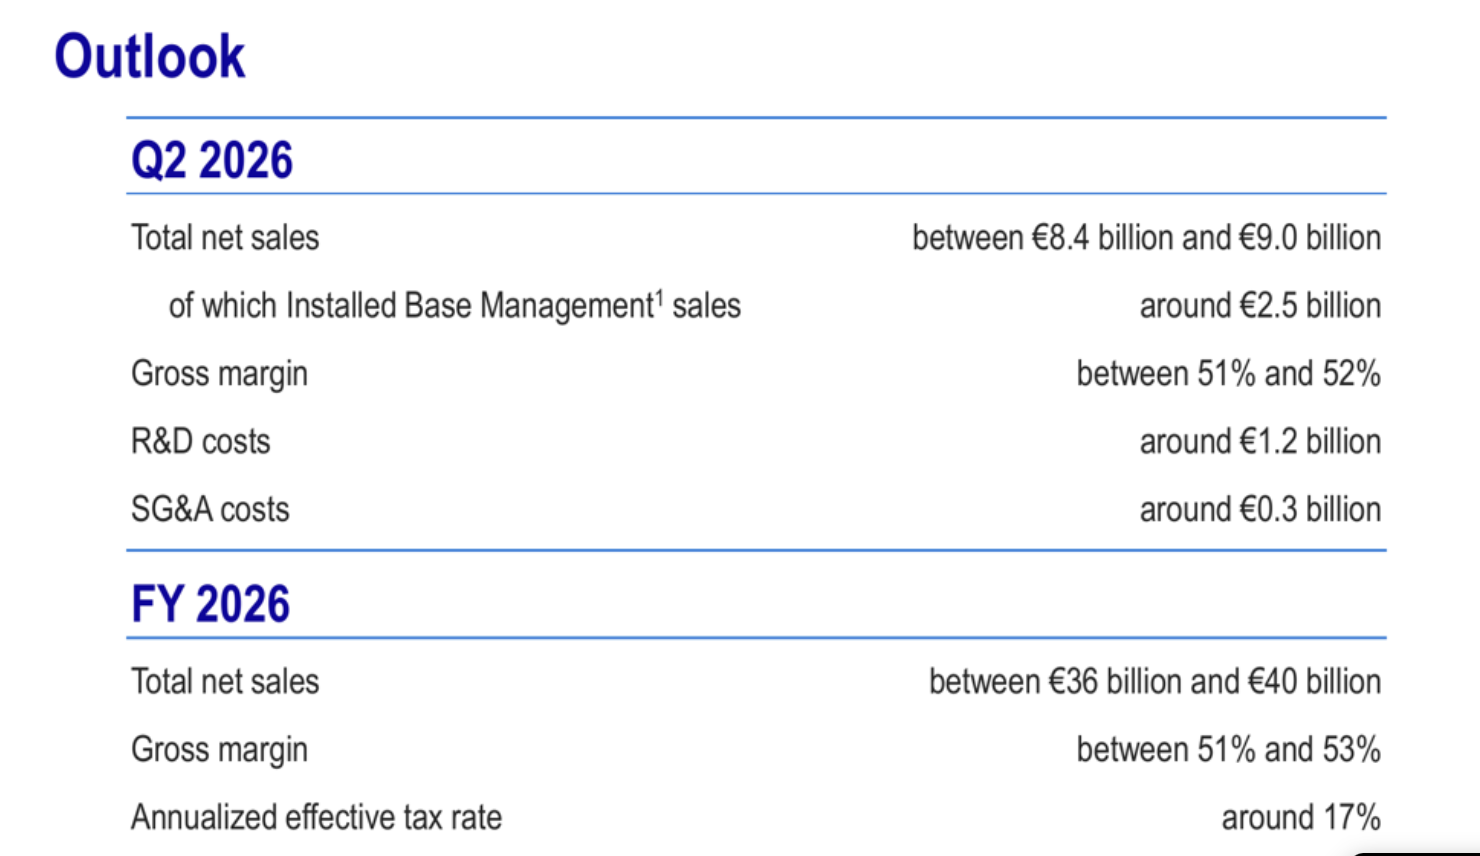This screenshot has width=1480, height=856.
Task: Click the between 51% and 53% value
Action: point(1228,750)
